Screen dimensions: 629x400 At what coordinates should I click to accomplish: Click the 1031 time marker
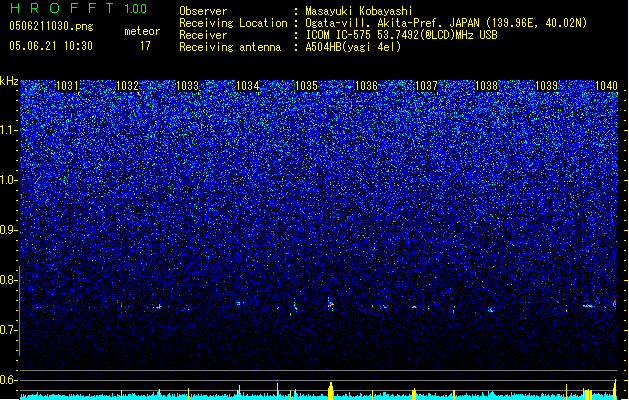(x=67, y=86)
